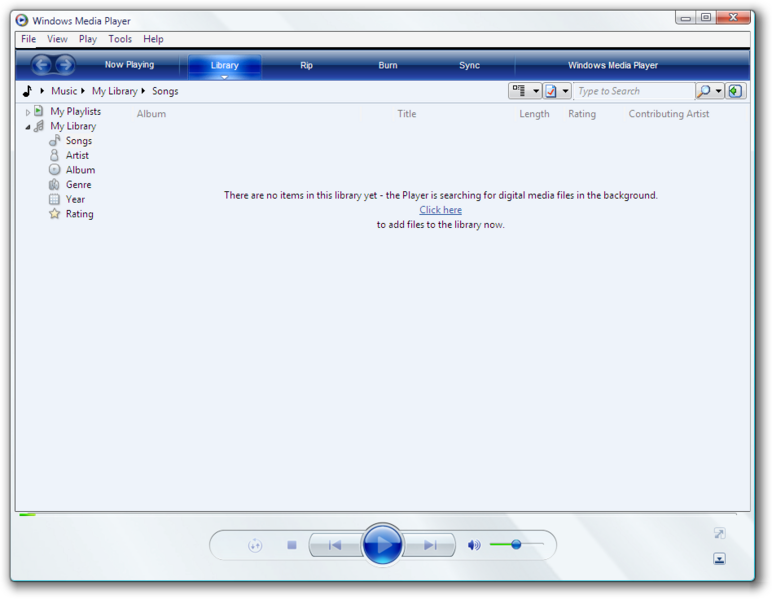Screen dimensions: 772x599
Task: Start playback with the Play button
Action: [x=382, y=544]
